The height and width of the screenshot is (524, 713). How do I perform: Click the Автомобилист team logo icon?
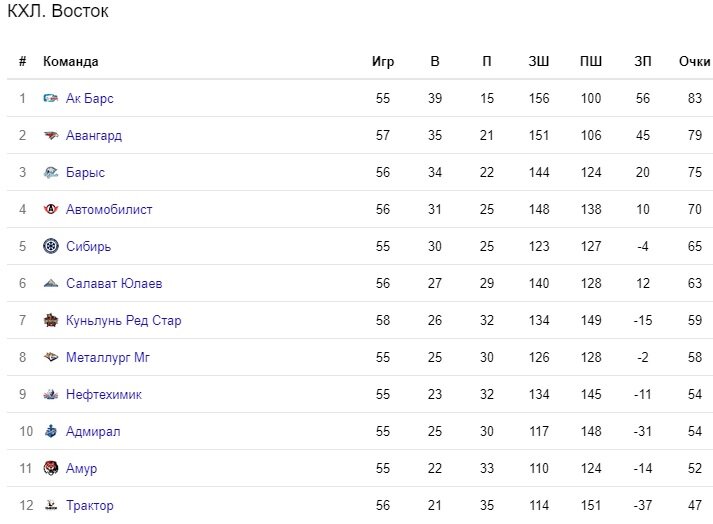pyautogui.click(x=50, y=209)
